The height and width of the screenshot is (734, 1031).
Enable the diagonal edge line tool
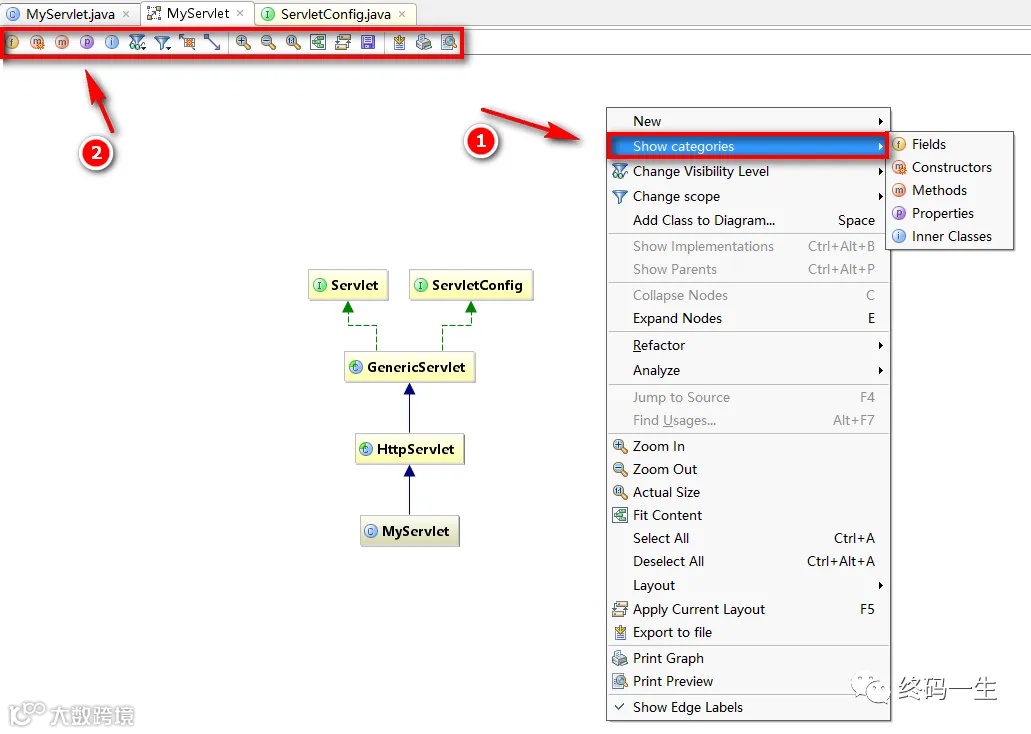tap(212, 43)
